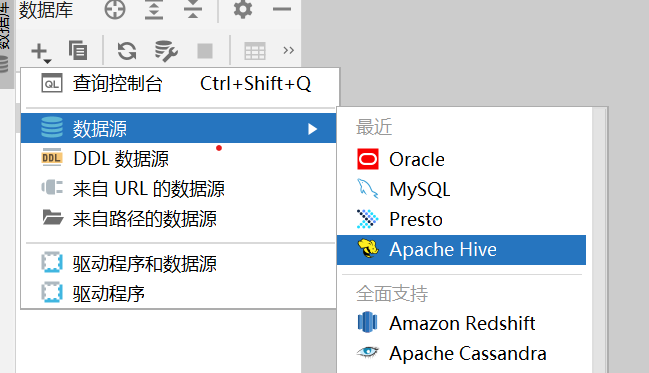Expand more toolbar actions (double chevron)
This screenshot has width=649, height=373.
pyautogui.click(x=288, y=51)
